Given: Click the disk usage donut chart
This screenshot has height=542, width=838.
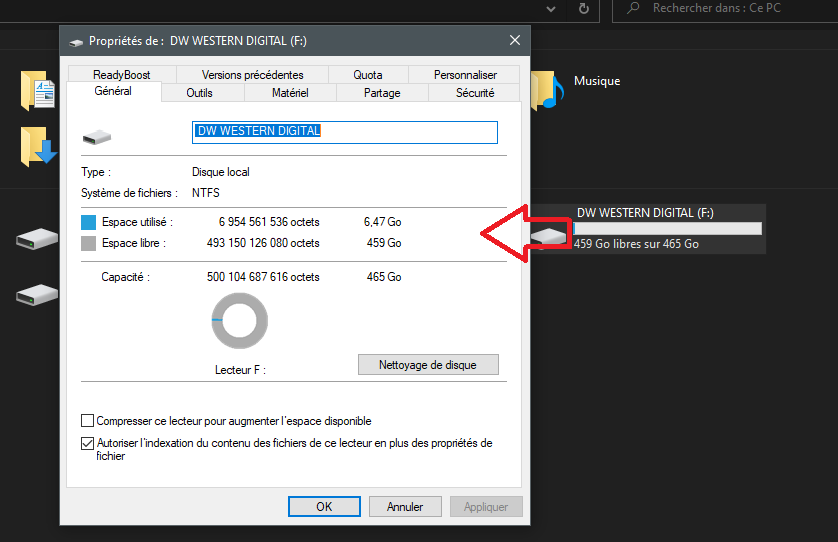Looking at the screenshot, I should coord(239,321).
